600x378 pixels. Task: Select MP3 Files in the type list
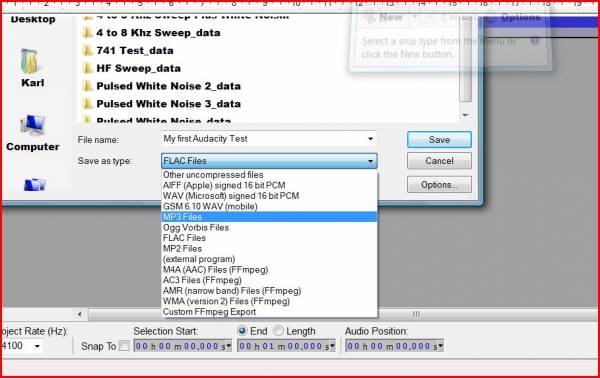269,217
